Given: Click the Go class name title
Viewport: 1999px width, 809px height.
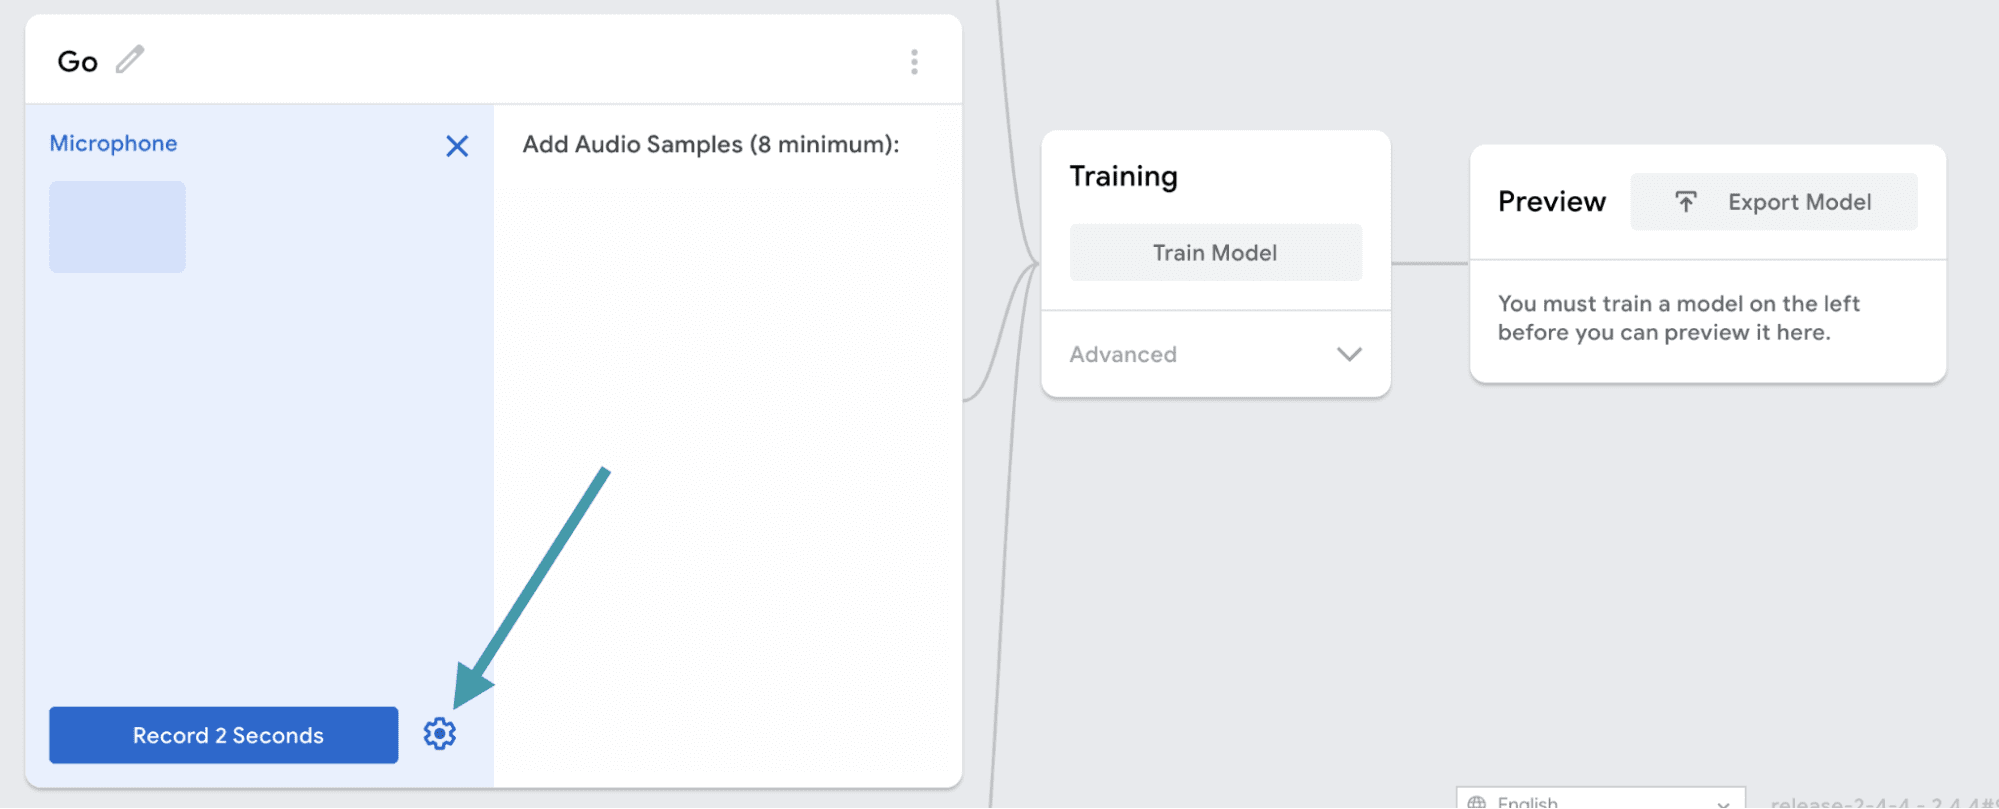Looking at the screenshot, I should 77,62.
